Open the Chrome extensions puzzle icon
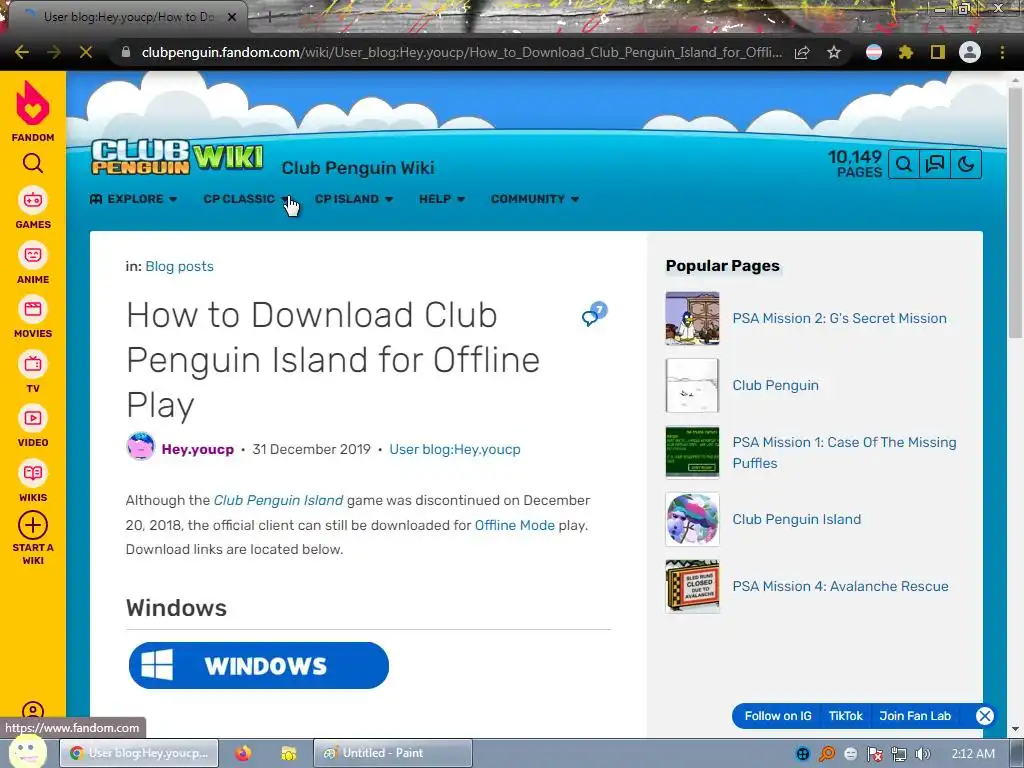The height and width of the screenshot is (768, 1024). coord(905,52)
